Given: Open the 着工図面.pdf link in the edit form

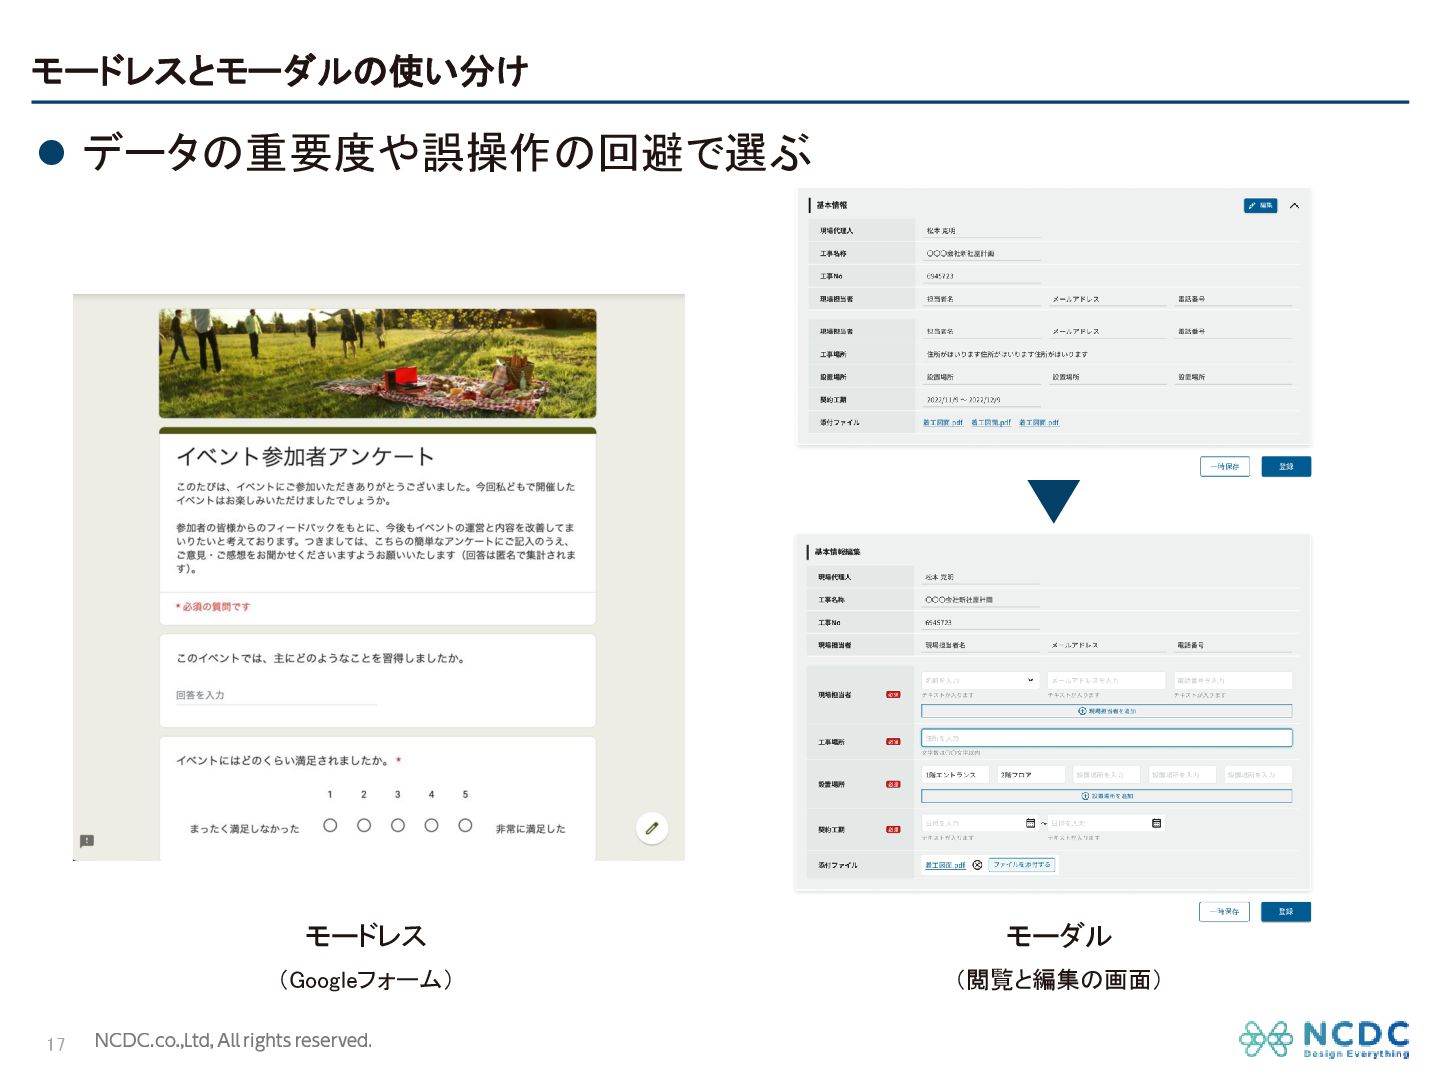Looking at the screenshot, I should [x=945, y=865].
